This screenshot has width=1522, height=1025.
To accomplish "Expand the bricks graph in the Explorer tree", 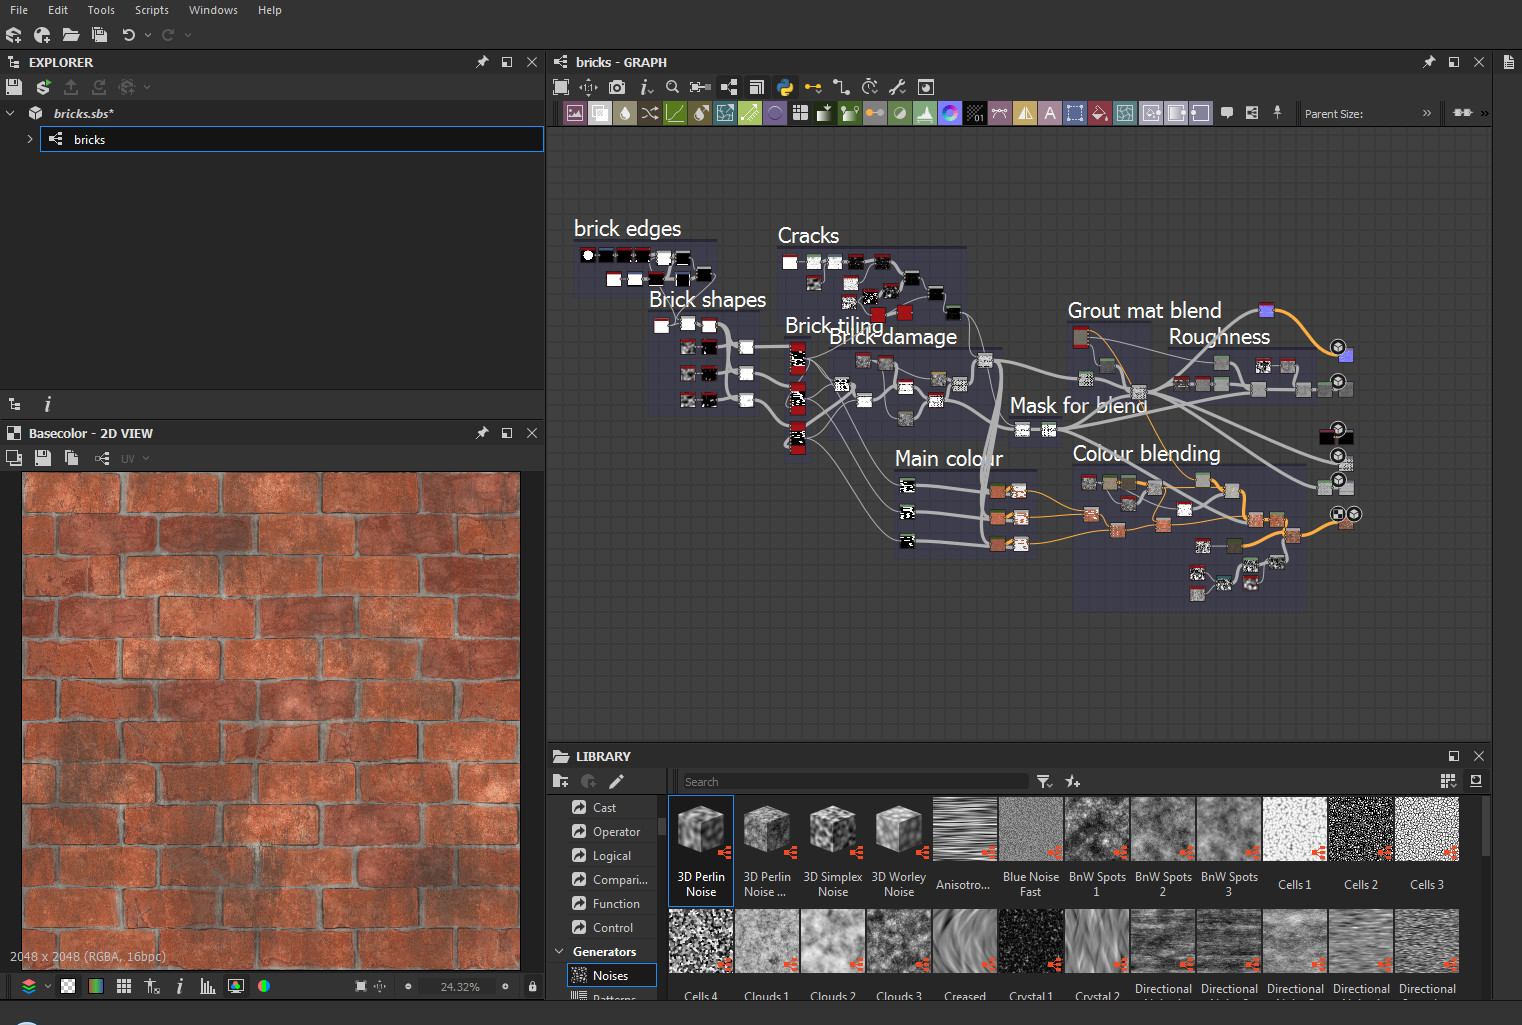I will tap(29, 139).
